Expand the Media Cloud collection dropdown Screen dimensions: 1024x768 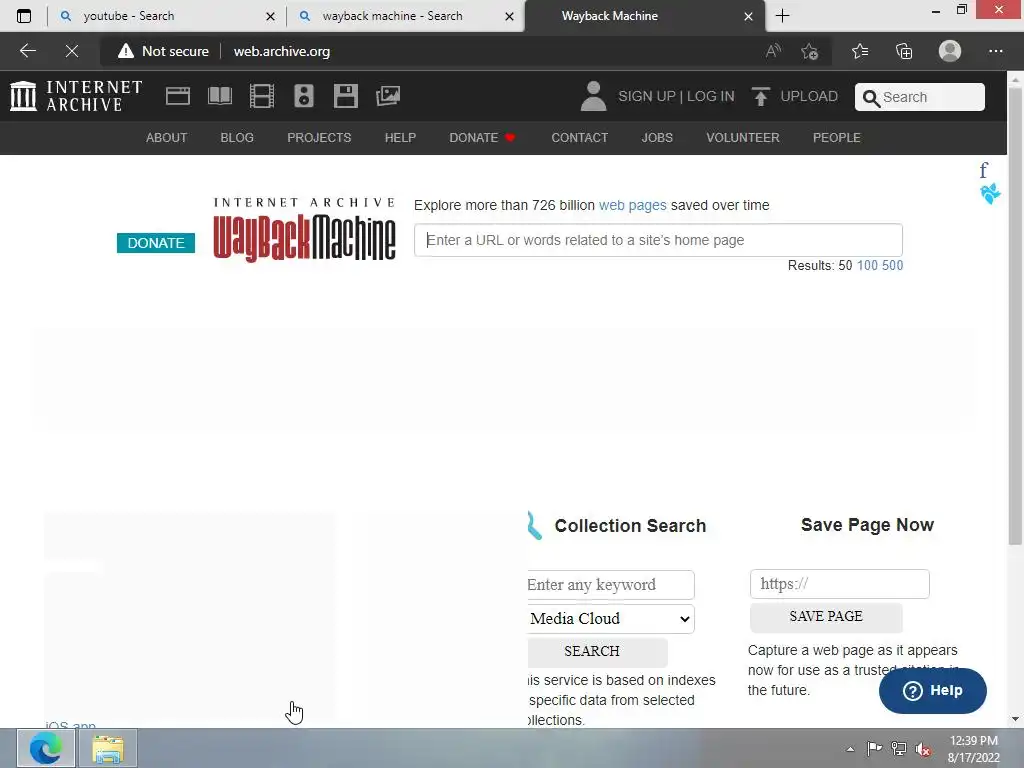(611, 618)
